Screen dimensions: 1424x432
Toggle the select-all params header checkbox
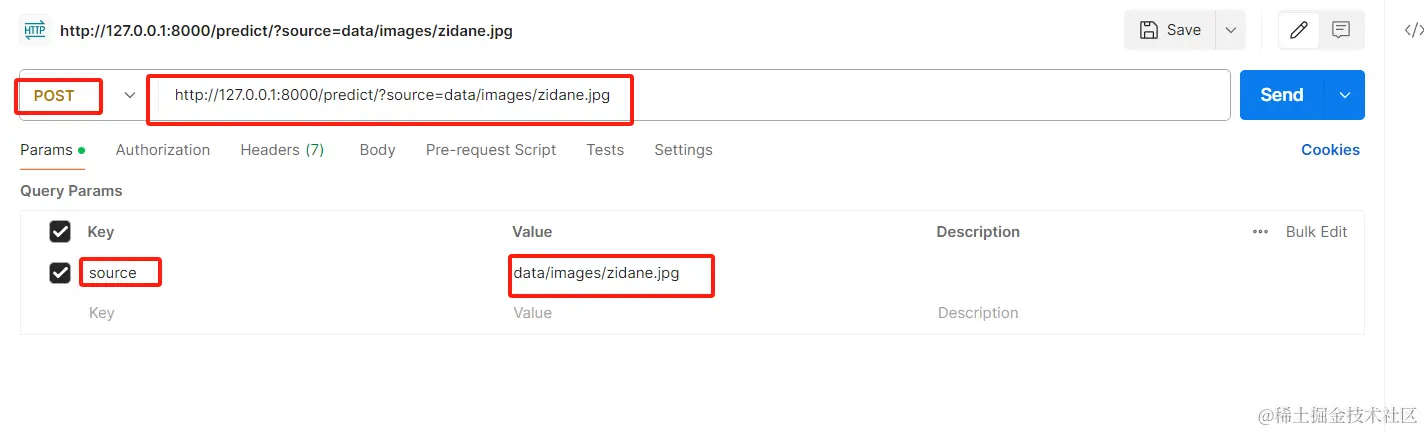pyautogui.click(x=60, y=232)
